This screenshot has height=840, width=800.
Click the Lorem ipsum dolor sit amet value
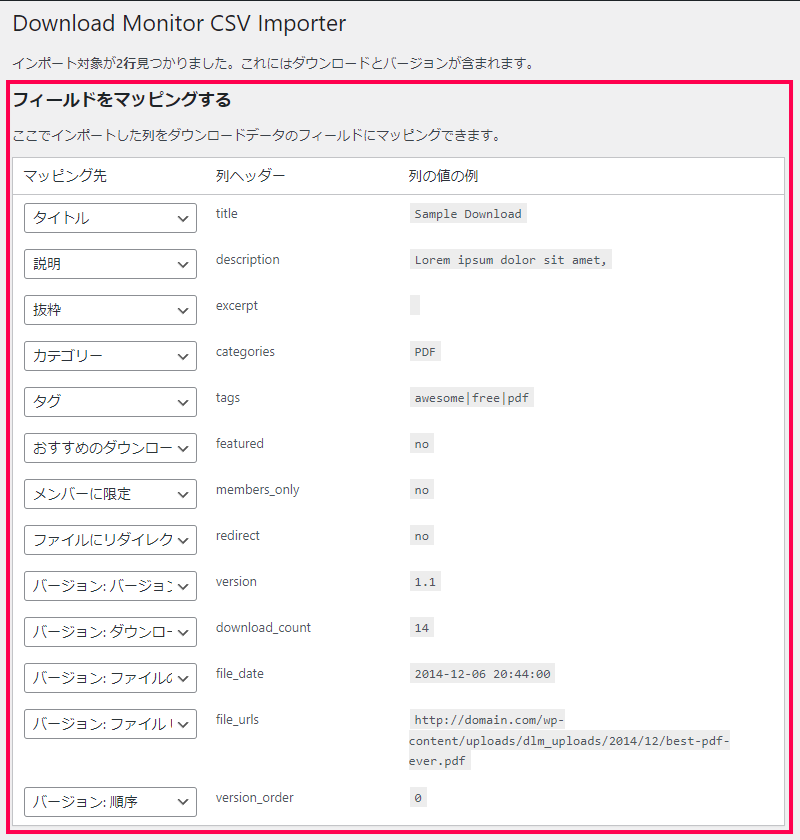point(510,260)
